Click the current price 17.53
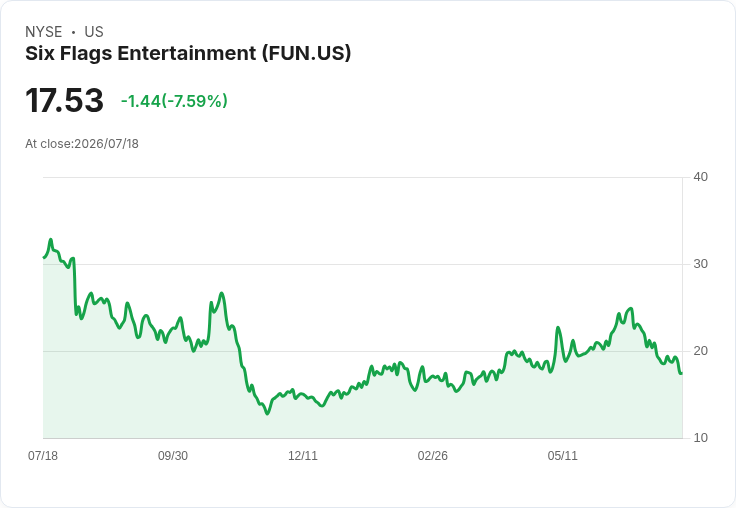 click(x=64, y=100)
